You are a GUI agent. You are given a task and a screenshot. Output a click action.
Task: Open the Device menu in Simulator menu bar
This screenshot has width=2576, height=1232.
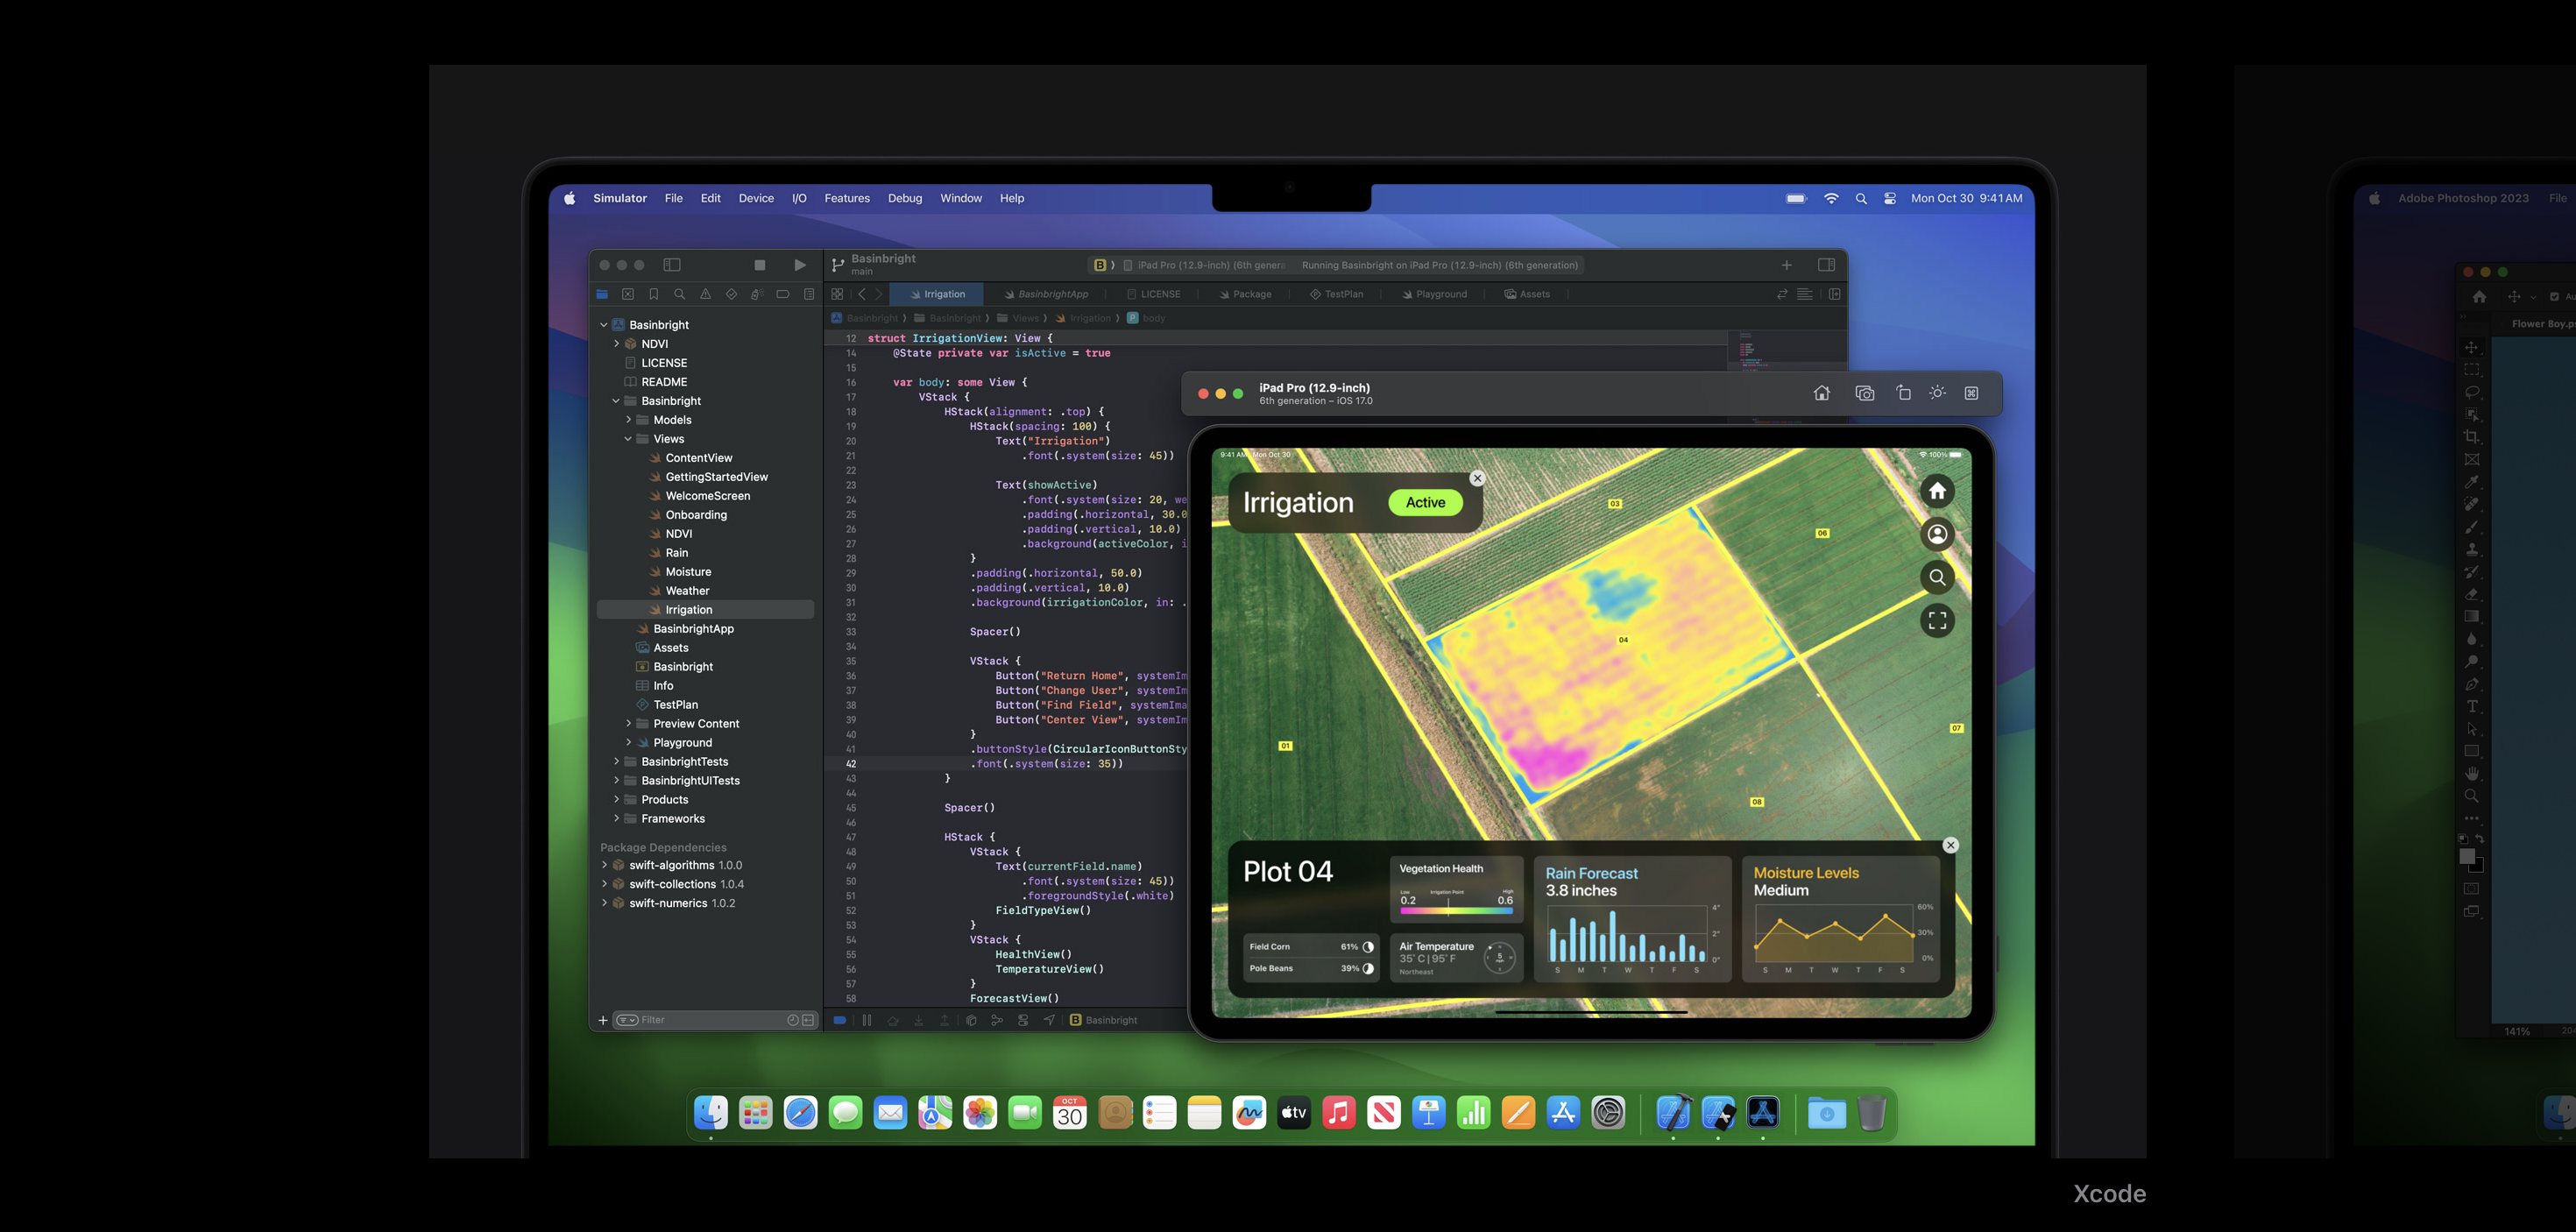click(x=756, y=198)
